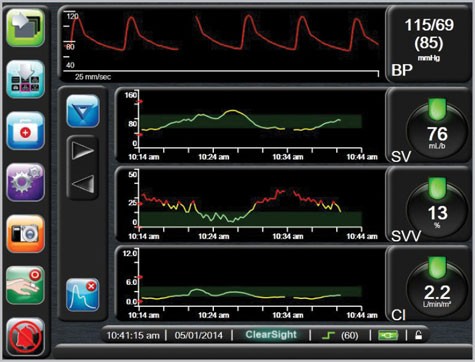The image size is (475, 362).
Task: Open the monitor screen selection icon
Action: click(x=25, y=28)
